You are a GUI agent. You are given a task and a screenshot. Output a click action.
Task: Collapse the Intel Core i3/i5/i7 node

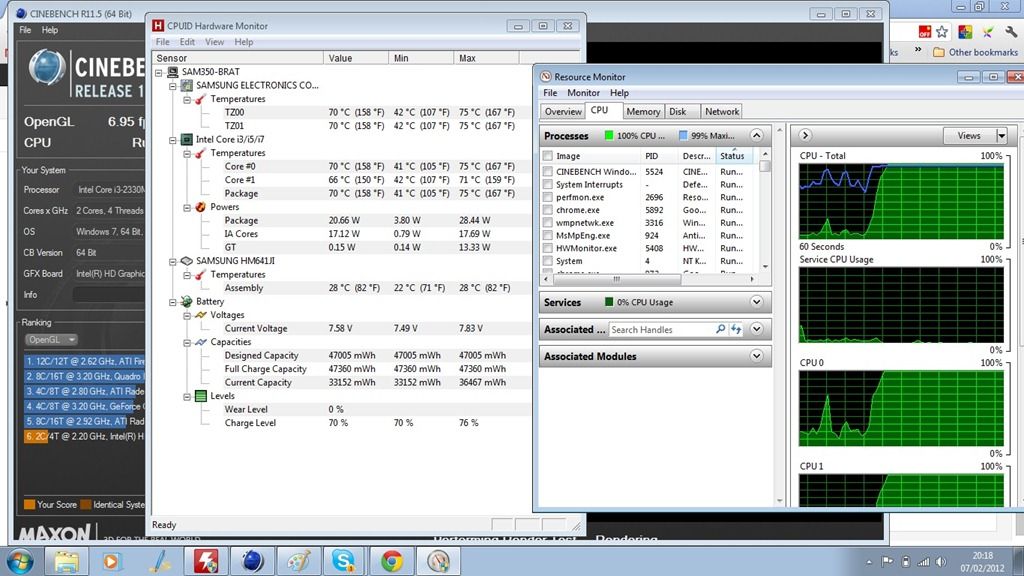[172, 140]
